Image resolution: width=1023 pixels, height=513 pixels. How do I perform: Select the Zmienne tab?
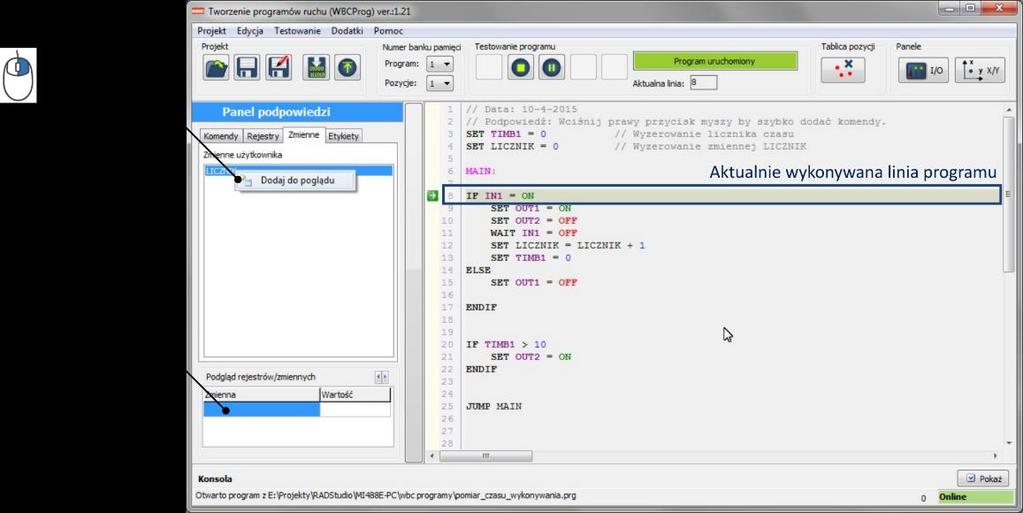[x=304, y=134]
